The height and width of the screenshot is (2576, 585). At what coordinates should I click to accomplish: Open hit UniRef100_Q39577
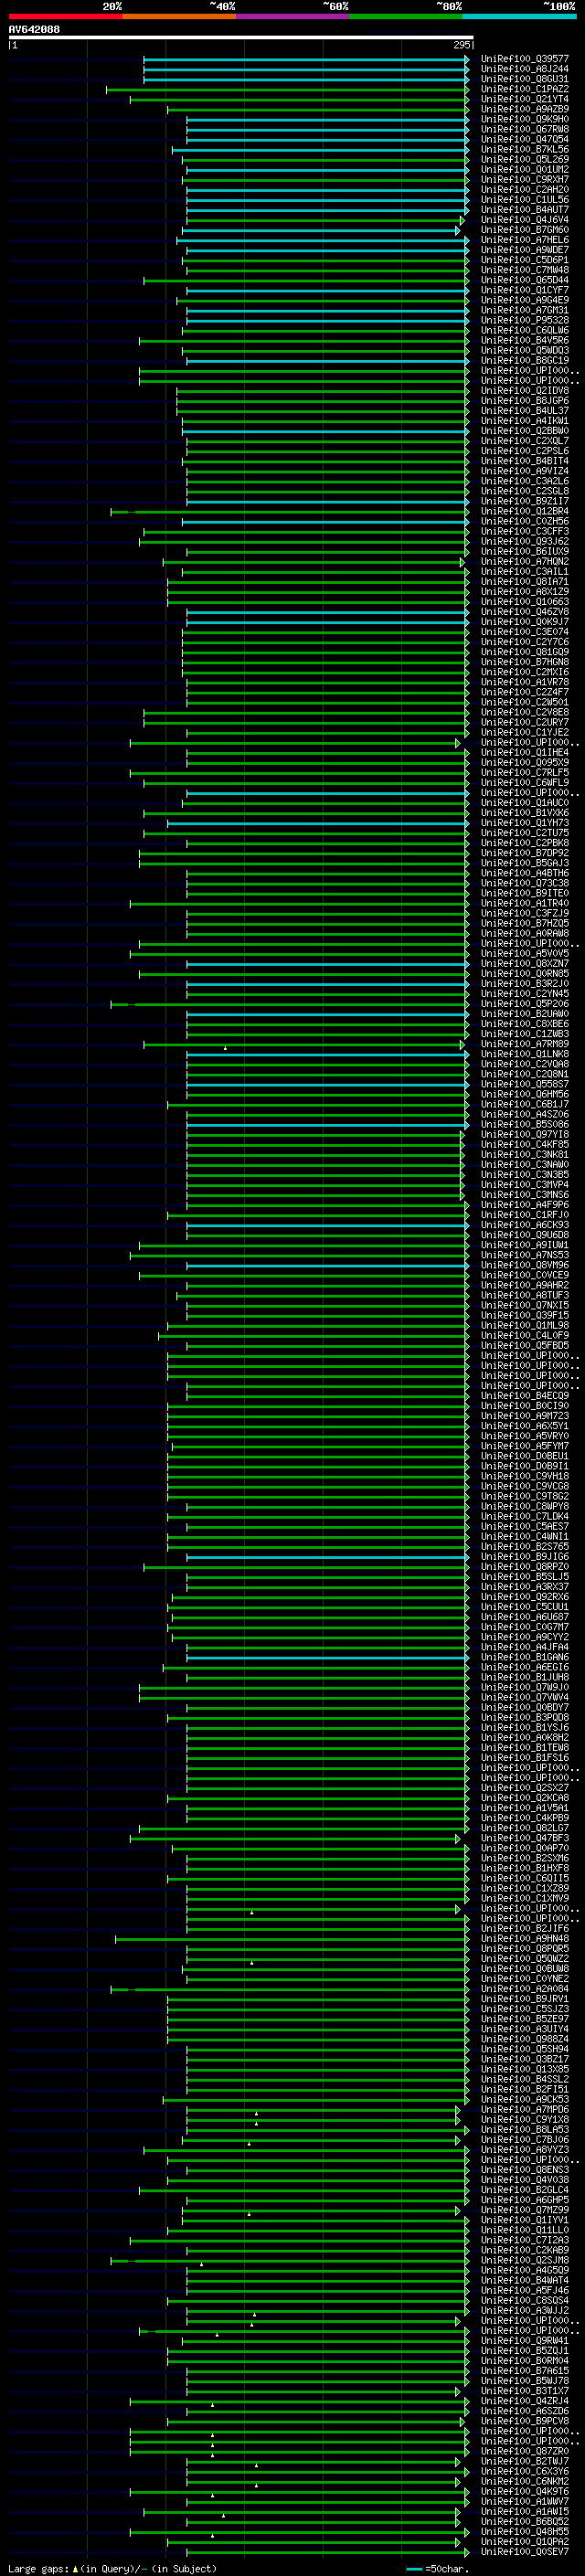tap(525, 59)
